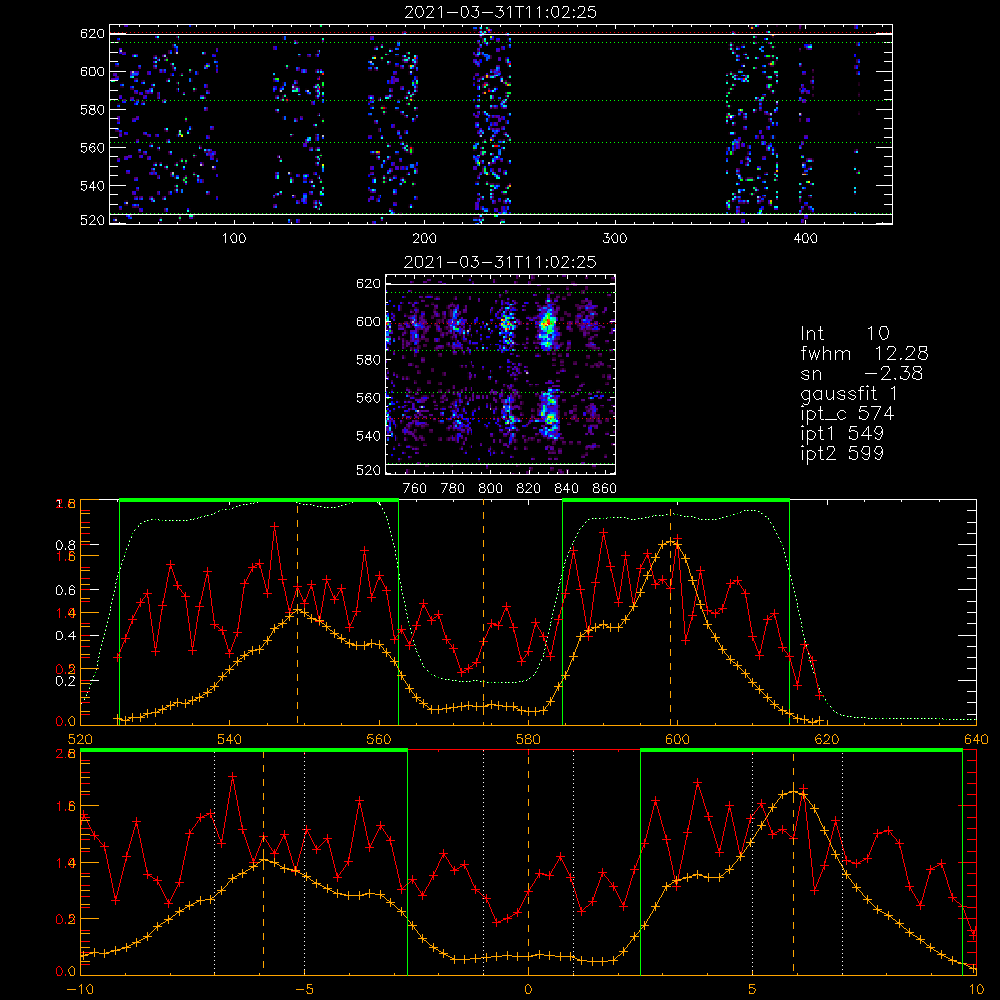Click the white '0.8' y-axis tick label
This screenshot has width=1000, height=1000.
coord(66,545)
